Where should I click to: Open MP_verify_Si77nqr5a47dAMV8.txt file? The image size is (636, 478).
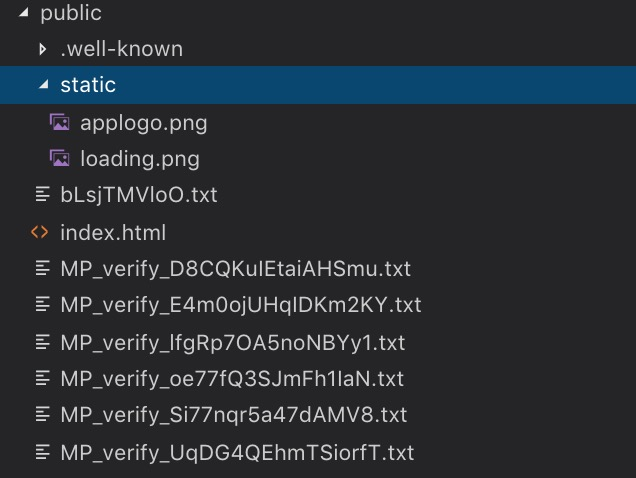[x=234, y=415]
